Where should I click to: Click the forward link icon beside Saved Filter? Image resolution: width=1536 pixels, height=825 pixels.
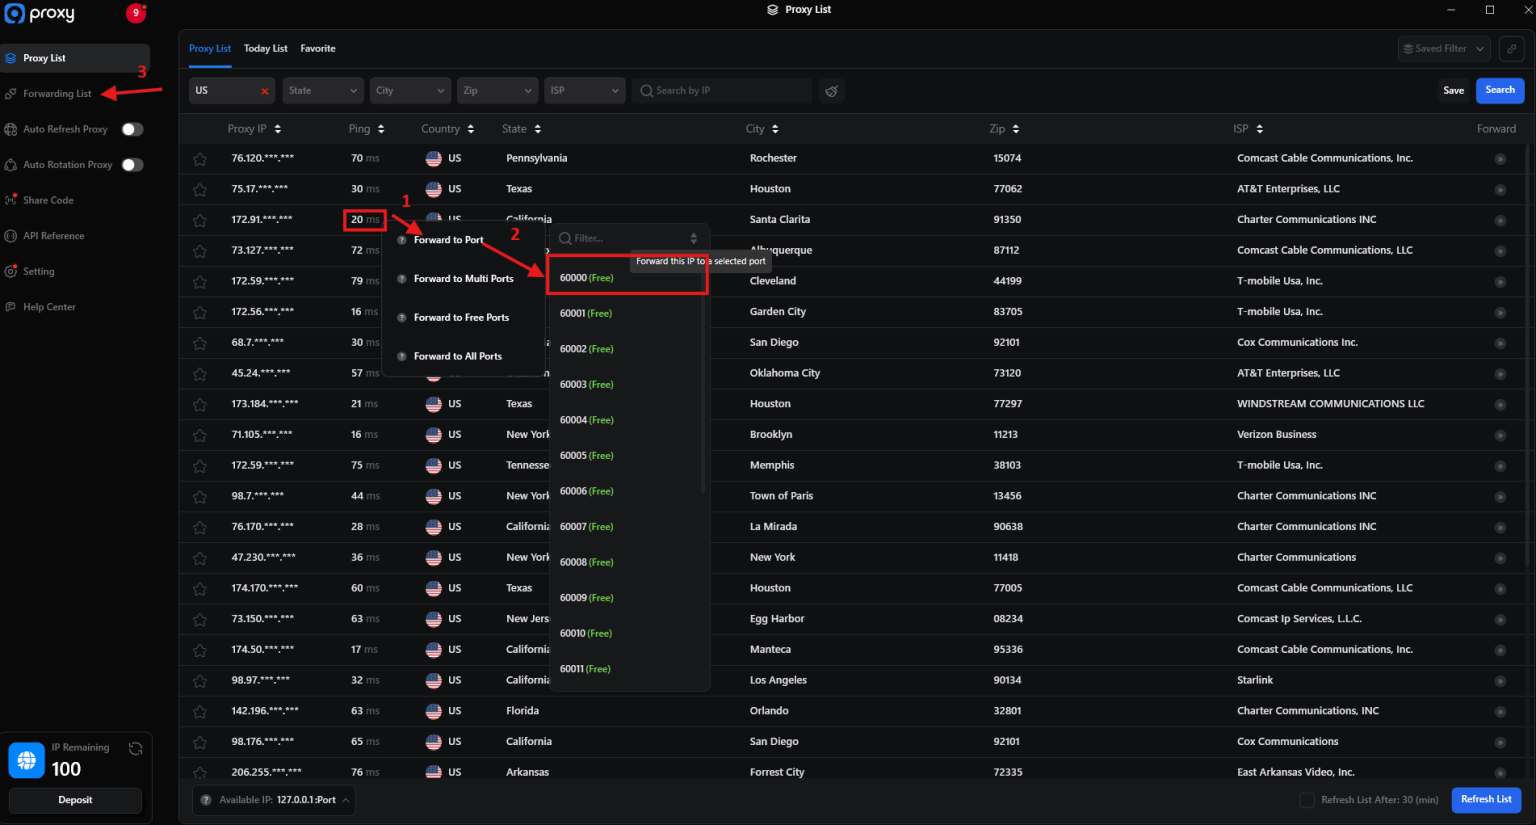1511,48
